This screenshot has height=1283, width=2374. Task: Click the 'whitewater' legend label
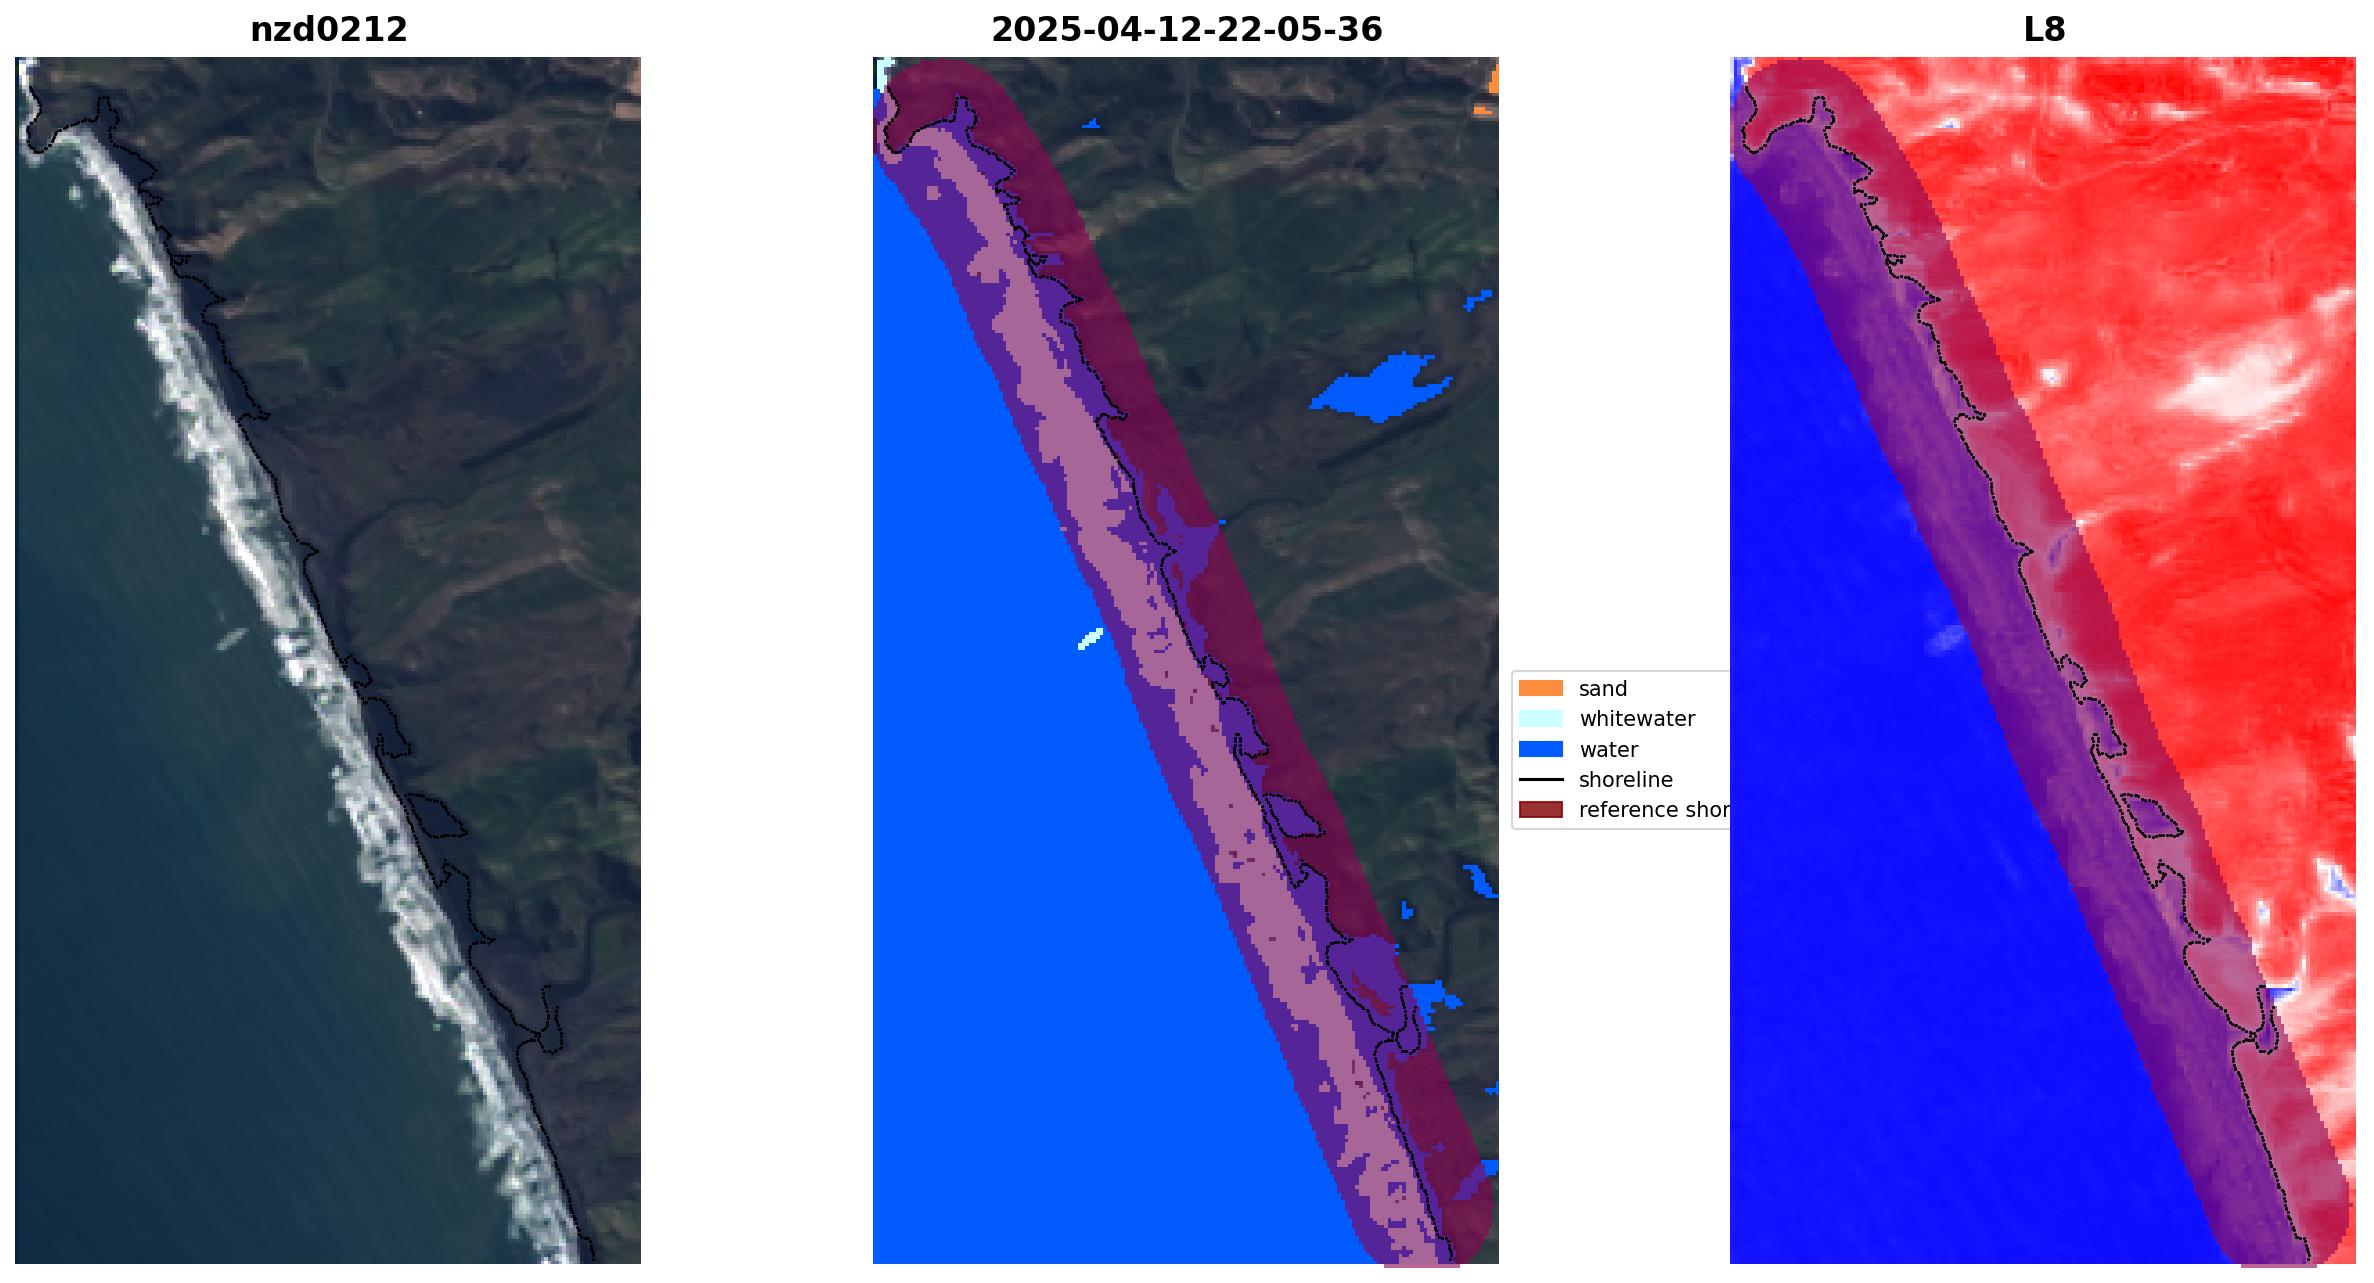(1636, 719)
